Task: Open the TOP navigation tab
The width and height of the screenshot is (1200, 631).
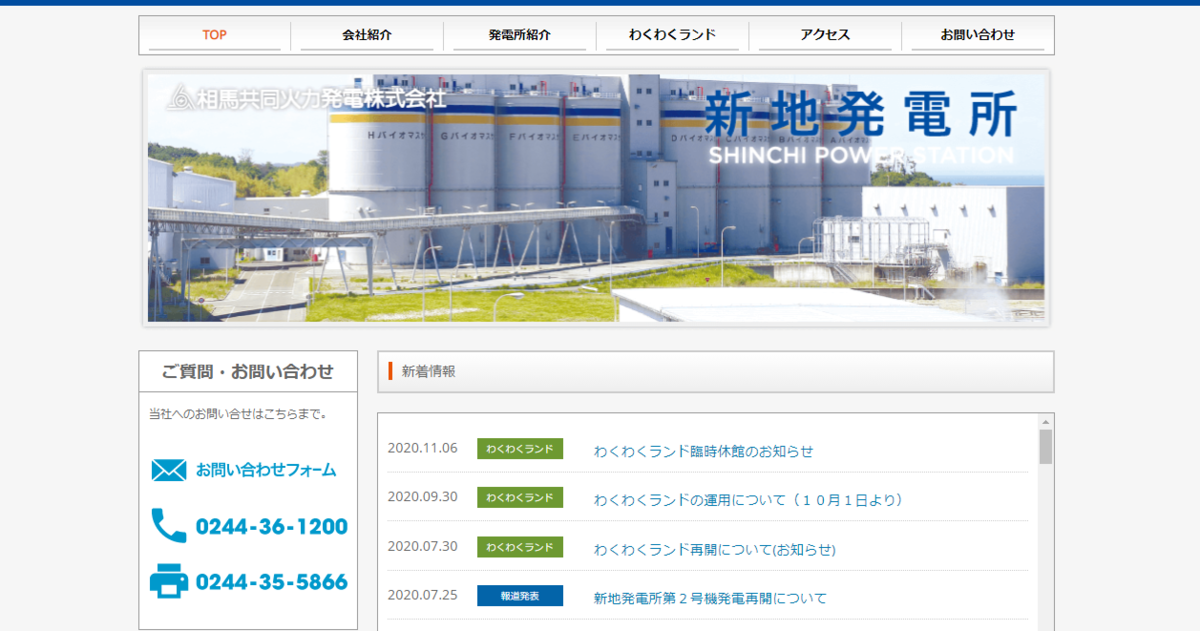Action: coord(215,35)
